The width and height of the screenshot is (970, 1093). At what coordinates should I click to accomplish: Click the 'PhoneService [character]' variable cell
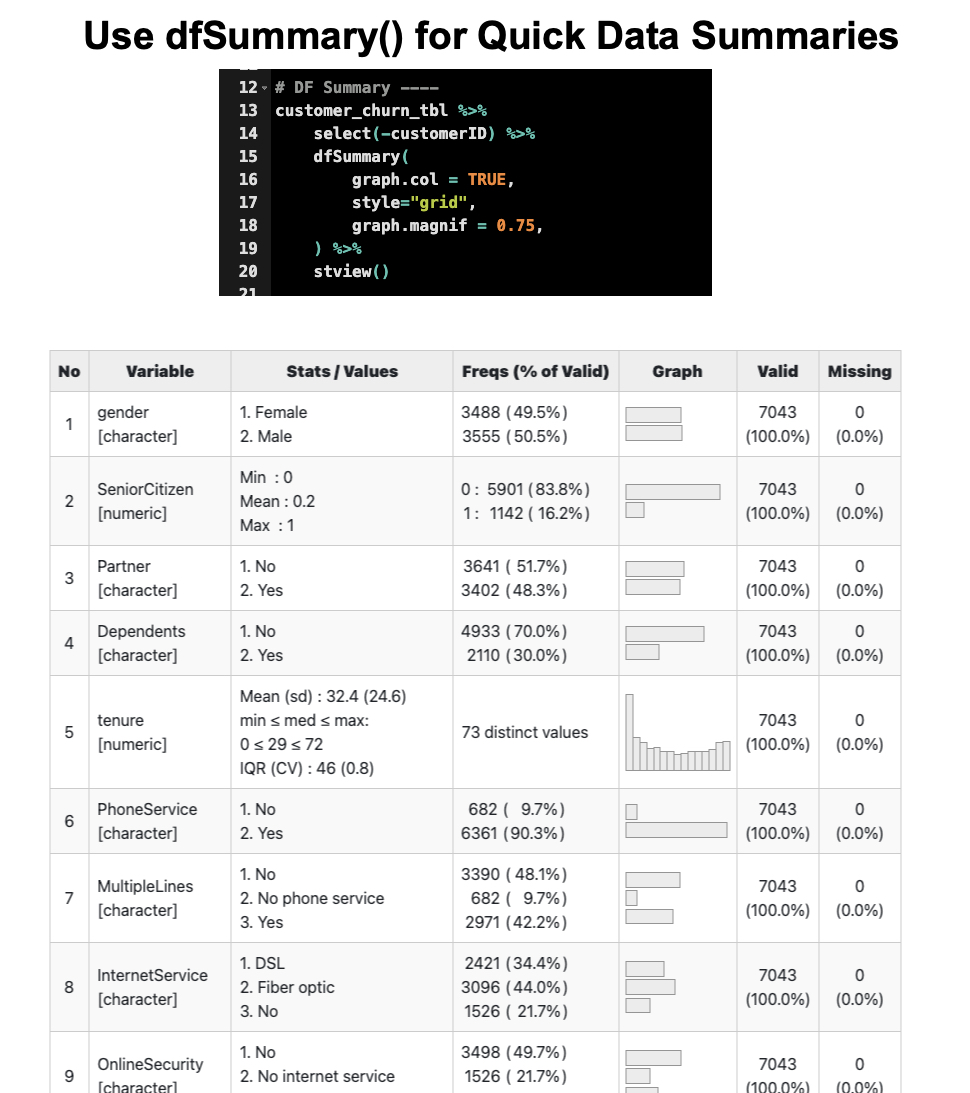coord(160,821)
